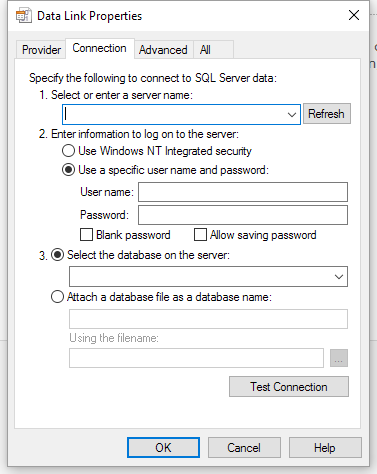Viewport: 377px width, 474px height.
Task: Confirm with the OK button
Action: pyautogui.click(x=163, y=448)
